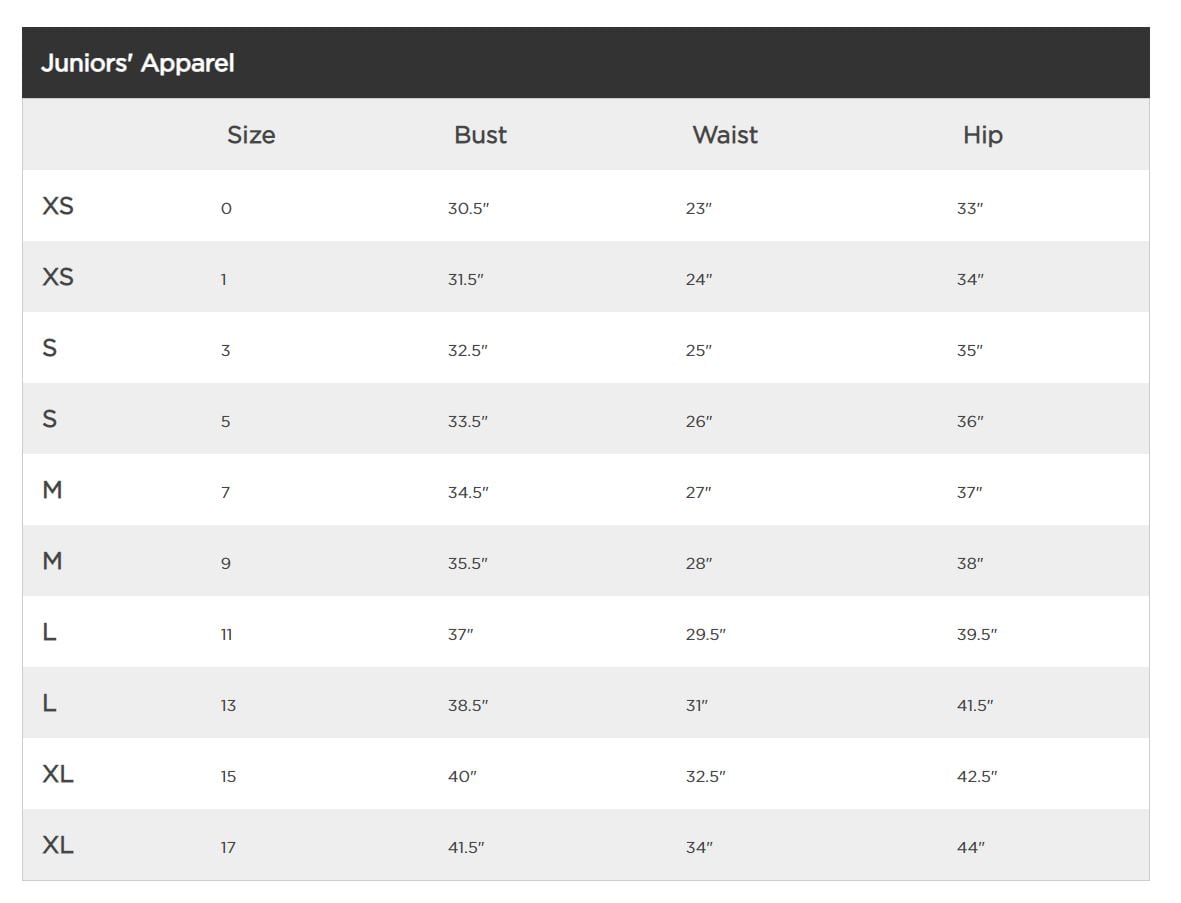This screenshot has height=903, width=1181.
Task: Click the 30.5" bust value
Action: tap(468, 209)
